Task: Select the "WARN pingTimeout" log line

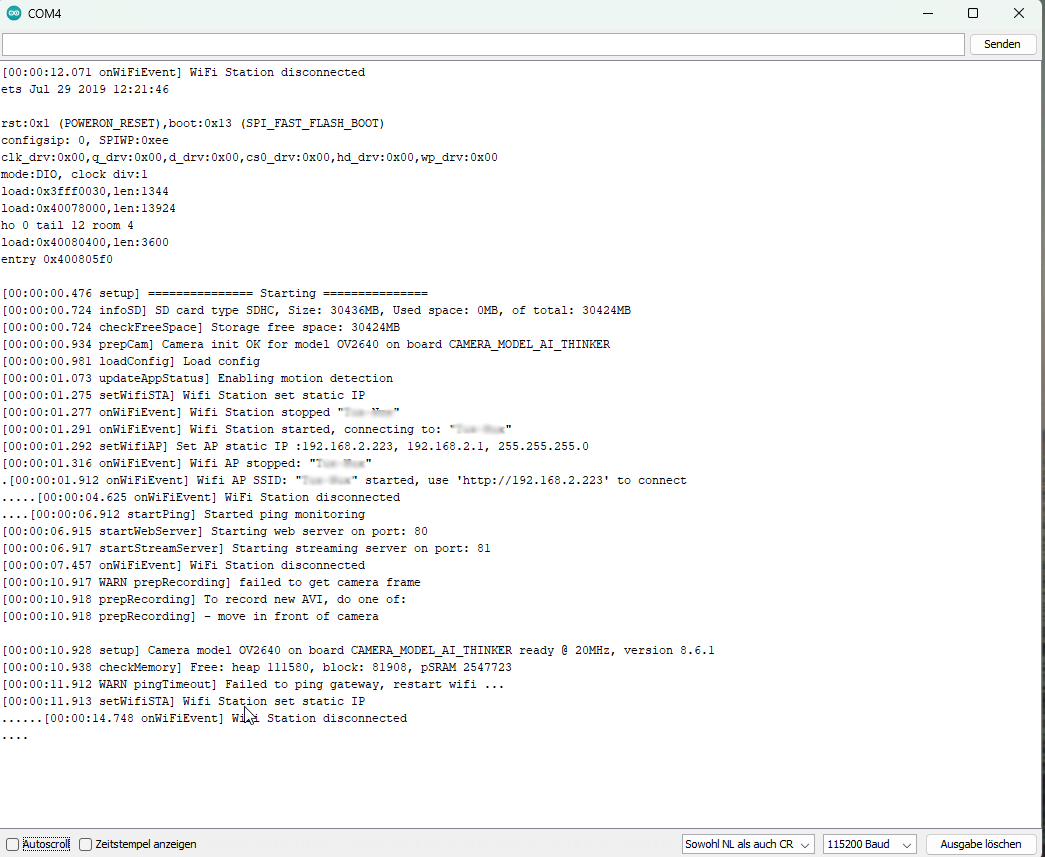Action: [250, 684]
